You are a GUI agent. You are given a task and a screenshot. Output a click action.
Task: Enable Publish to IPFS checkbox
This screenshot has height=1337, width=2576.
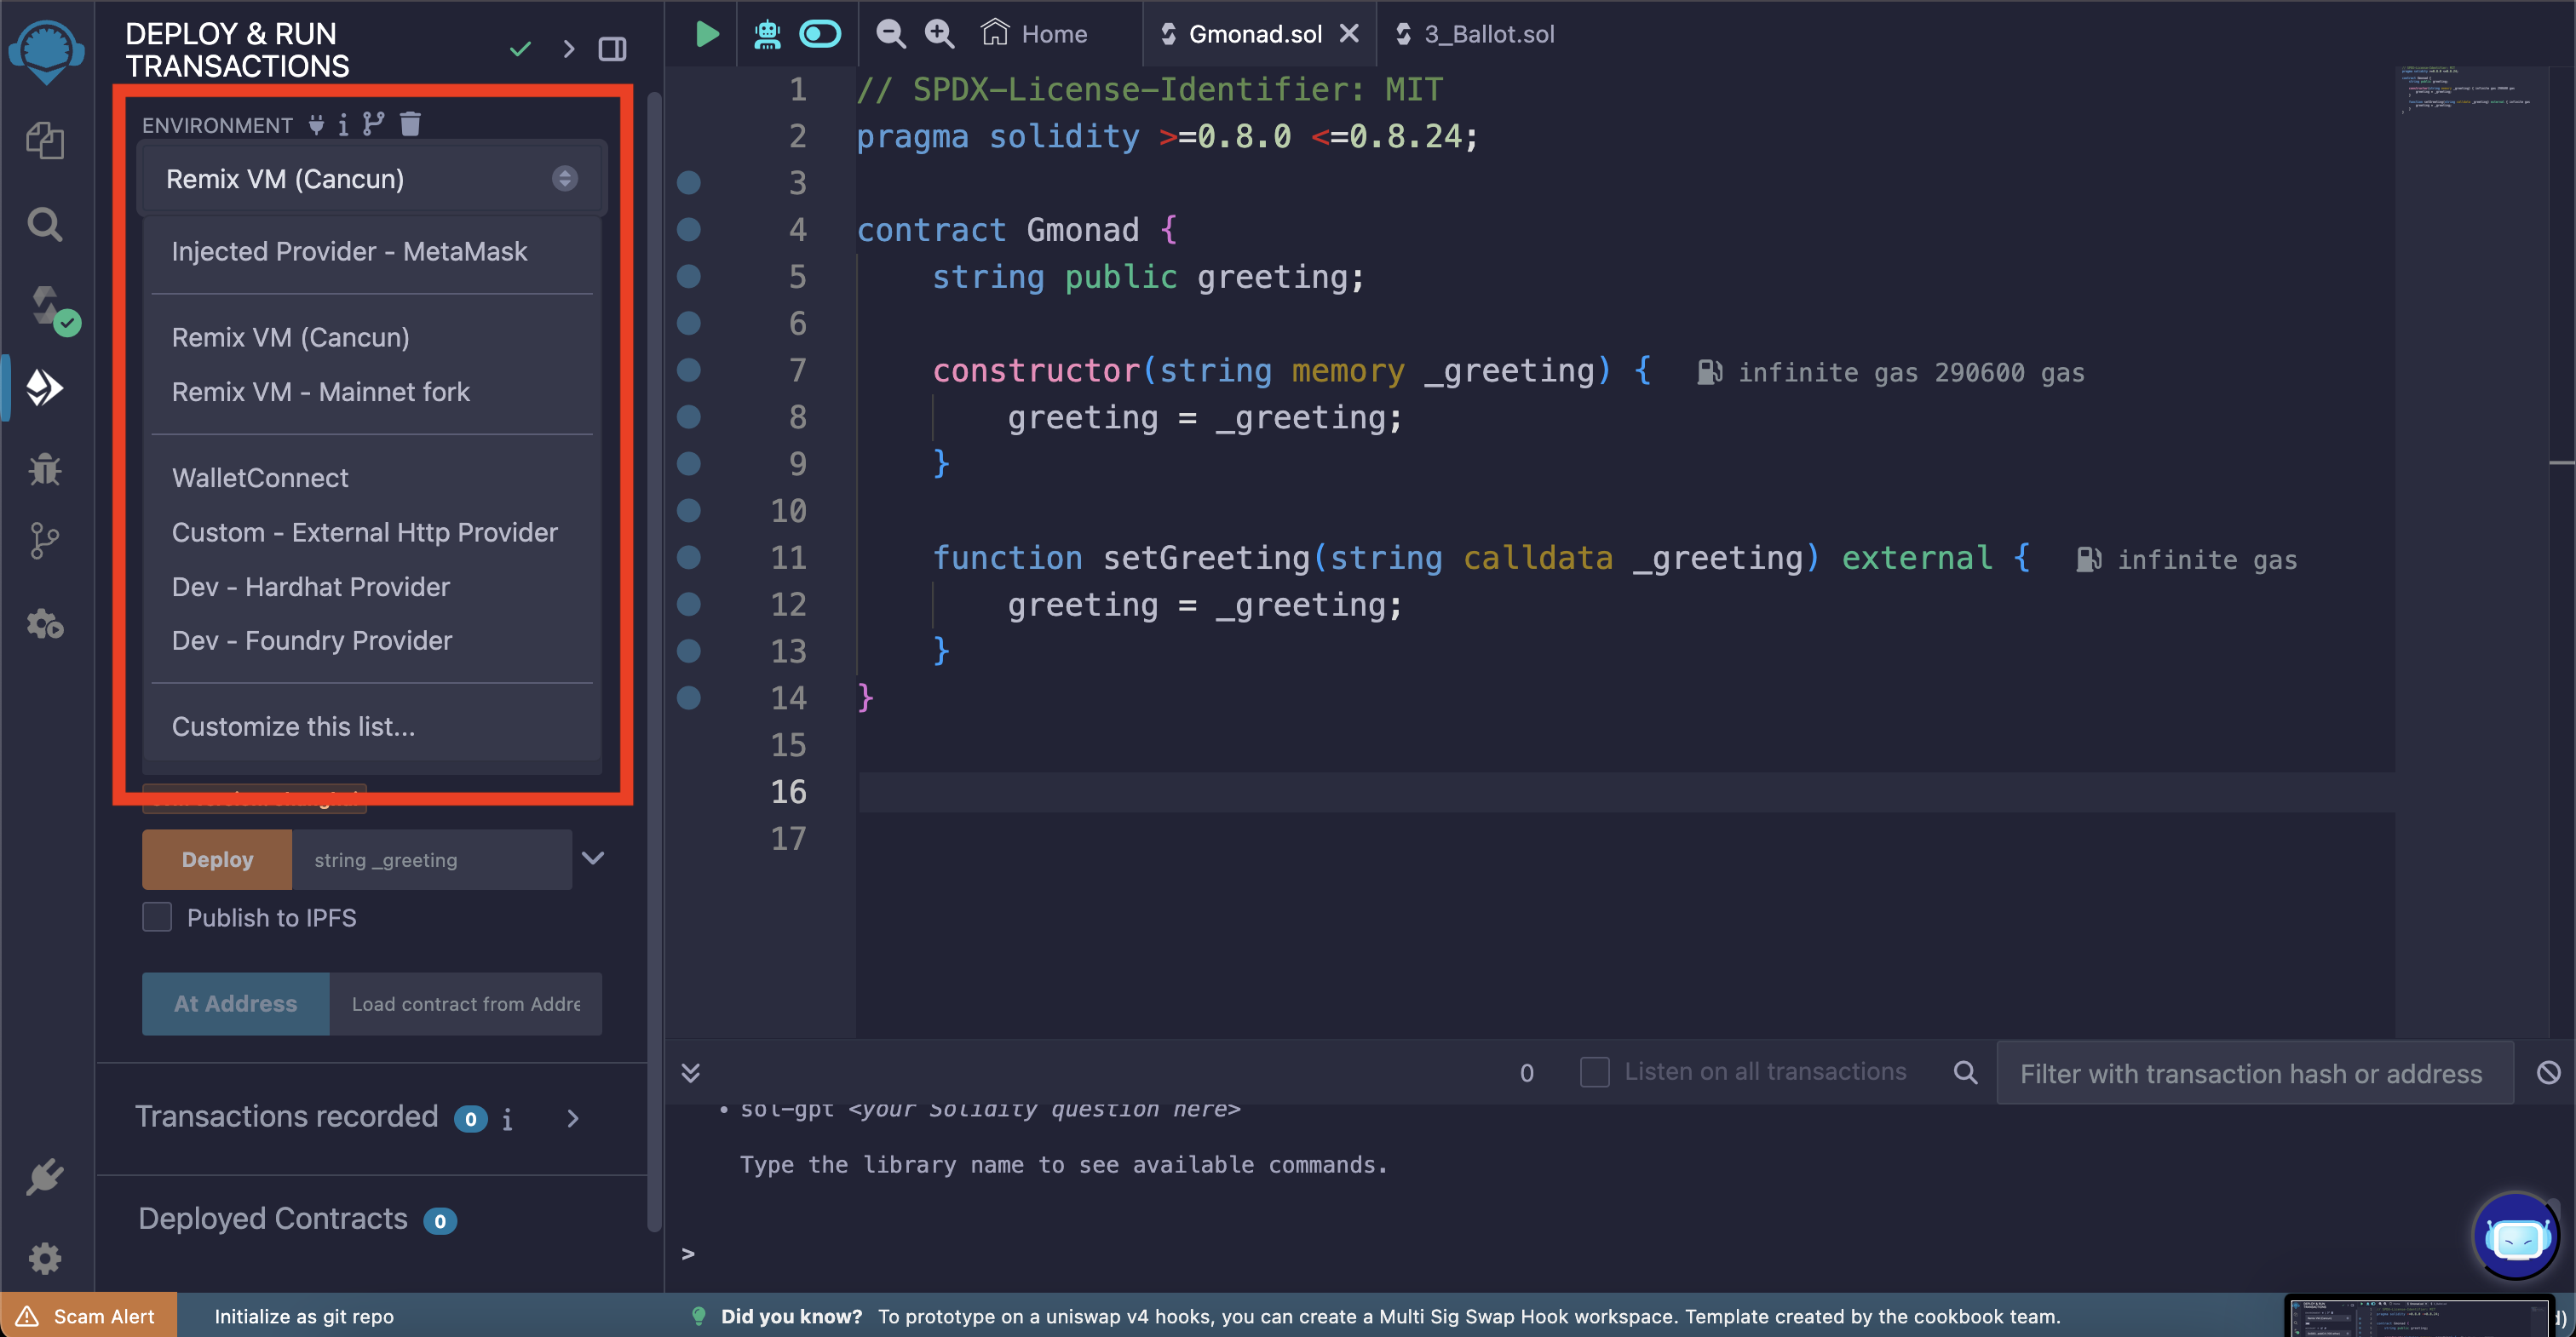157,920
